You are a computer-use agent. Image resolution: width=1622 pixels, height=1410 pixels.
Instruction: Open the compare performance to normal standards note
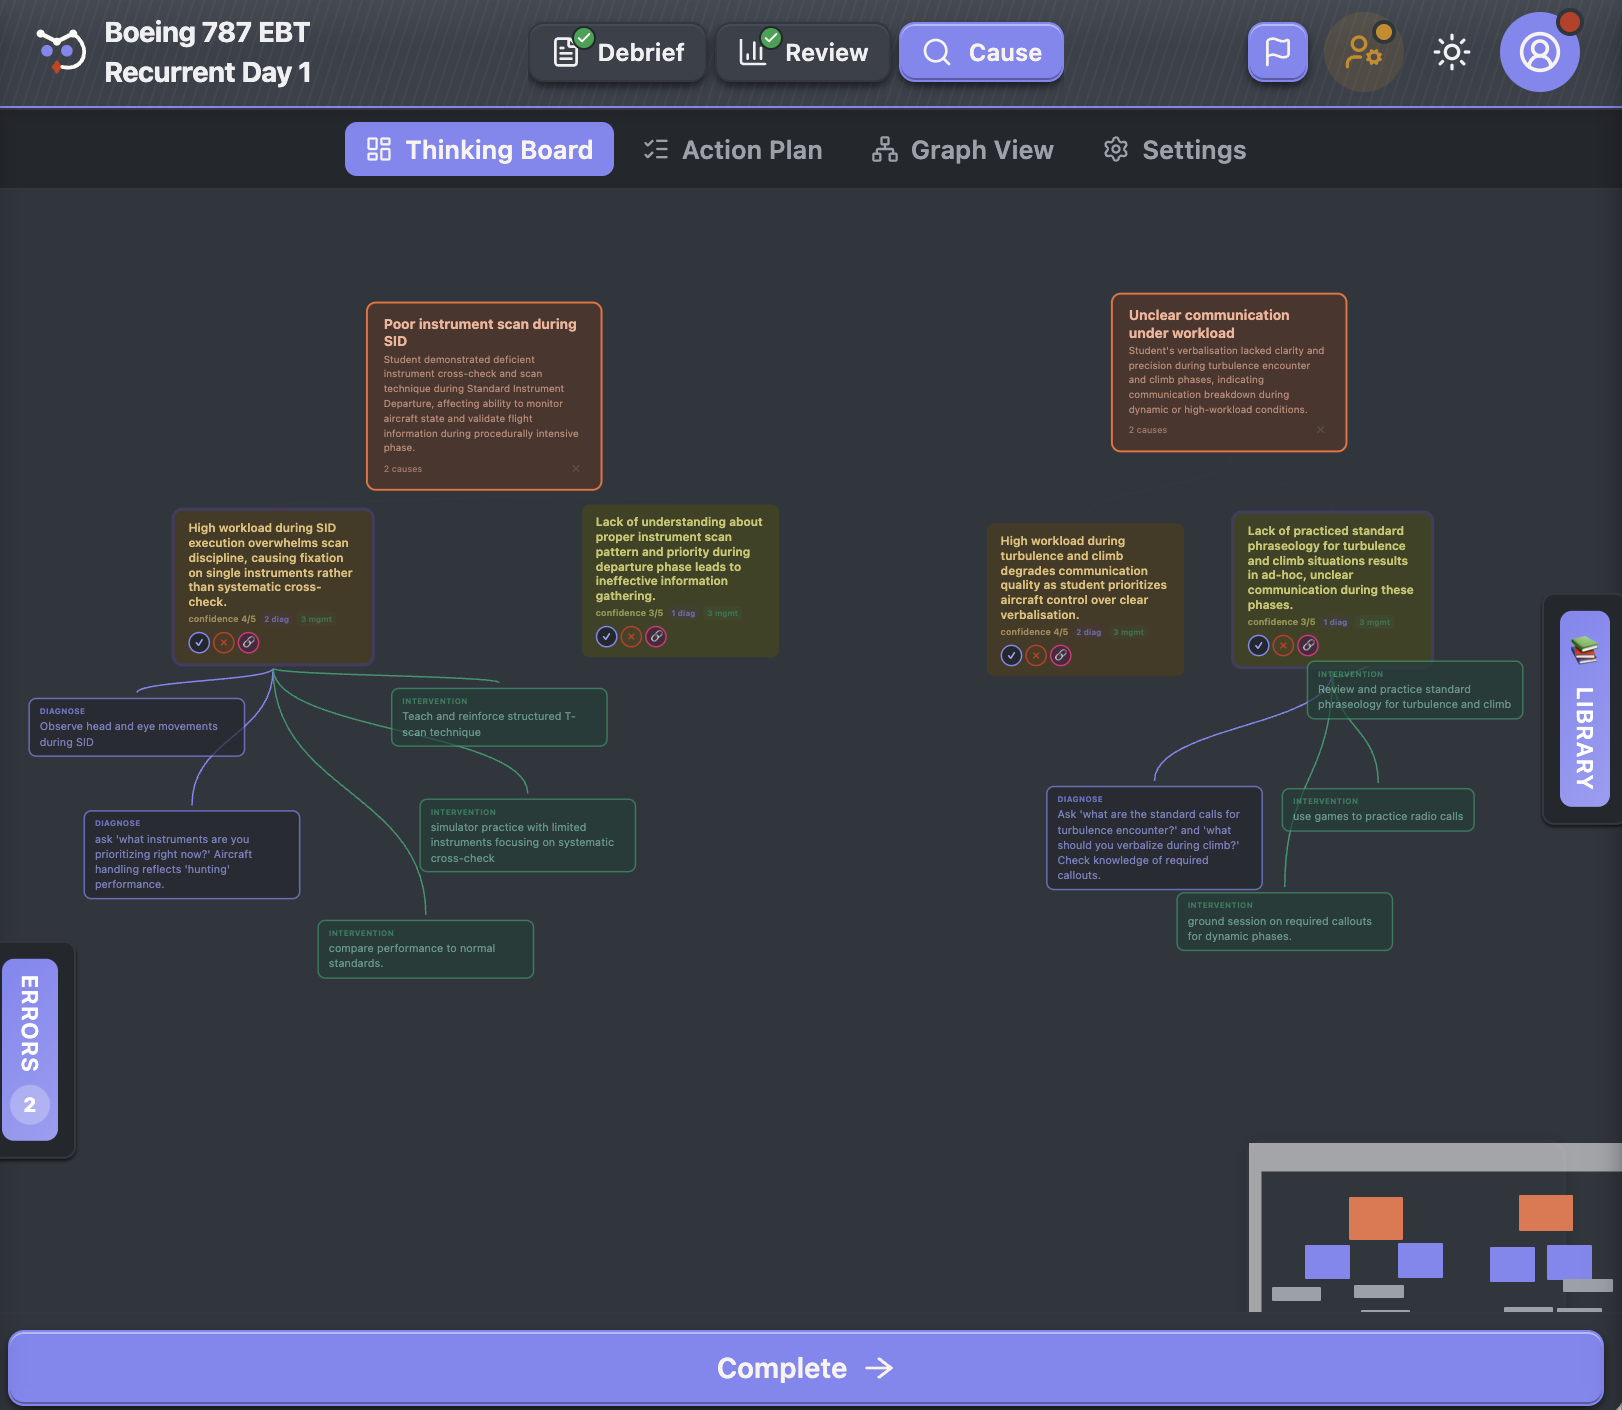click(425, 949)
